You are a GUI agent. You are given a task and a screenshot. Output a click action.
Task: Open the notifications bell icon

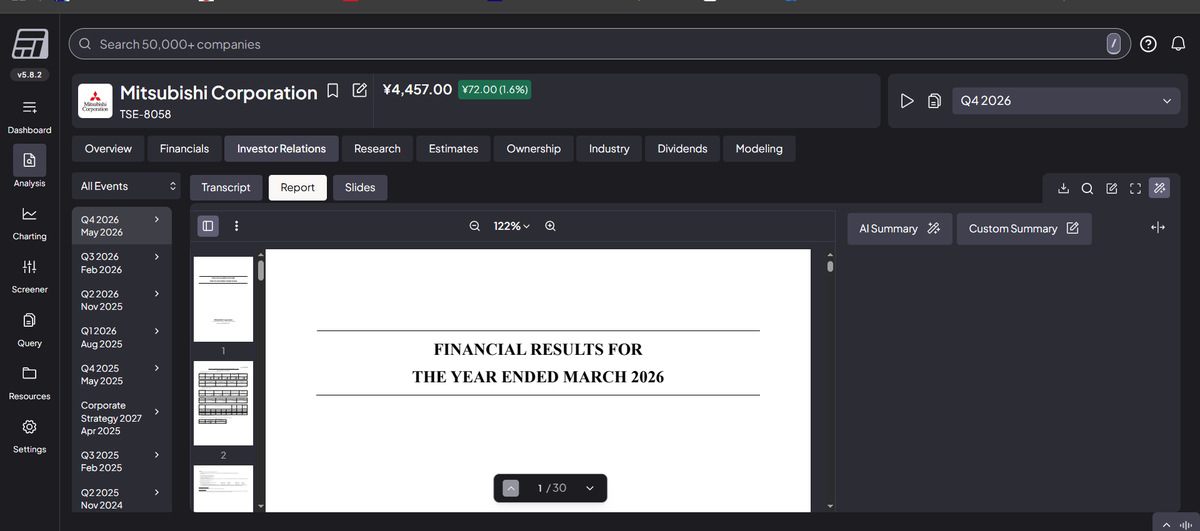pos(1178,44)
